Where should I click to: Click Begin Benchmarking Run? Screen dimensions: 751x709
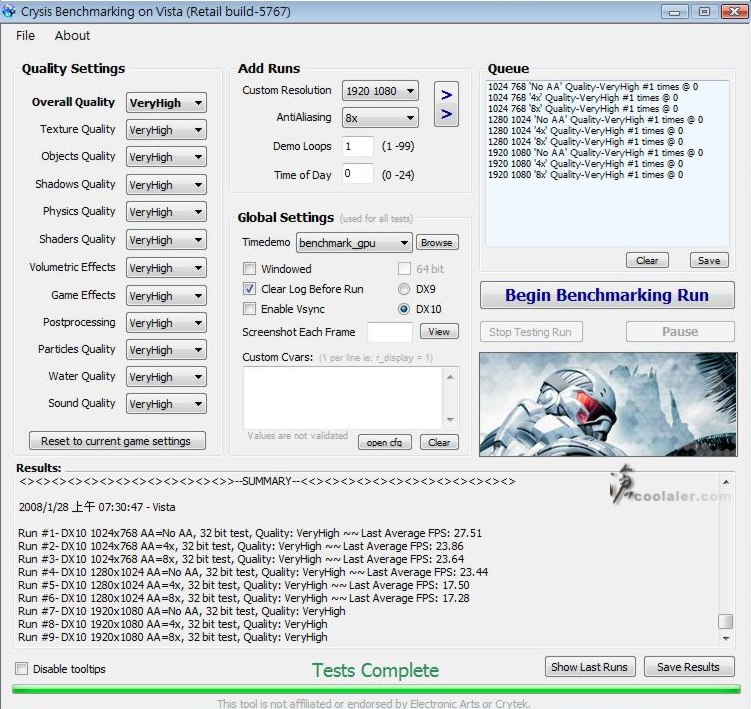[607, 295]
